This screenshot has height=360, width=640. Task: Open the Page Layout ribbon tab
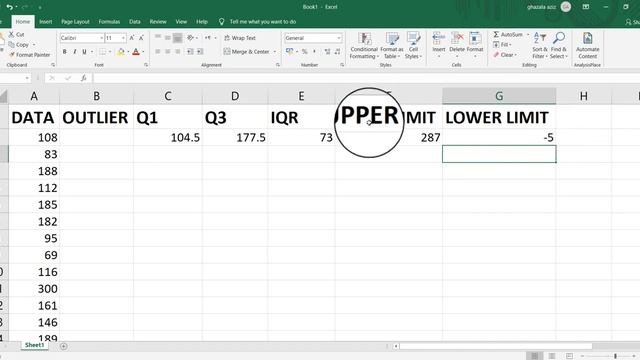pos(75,22)
